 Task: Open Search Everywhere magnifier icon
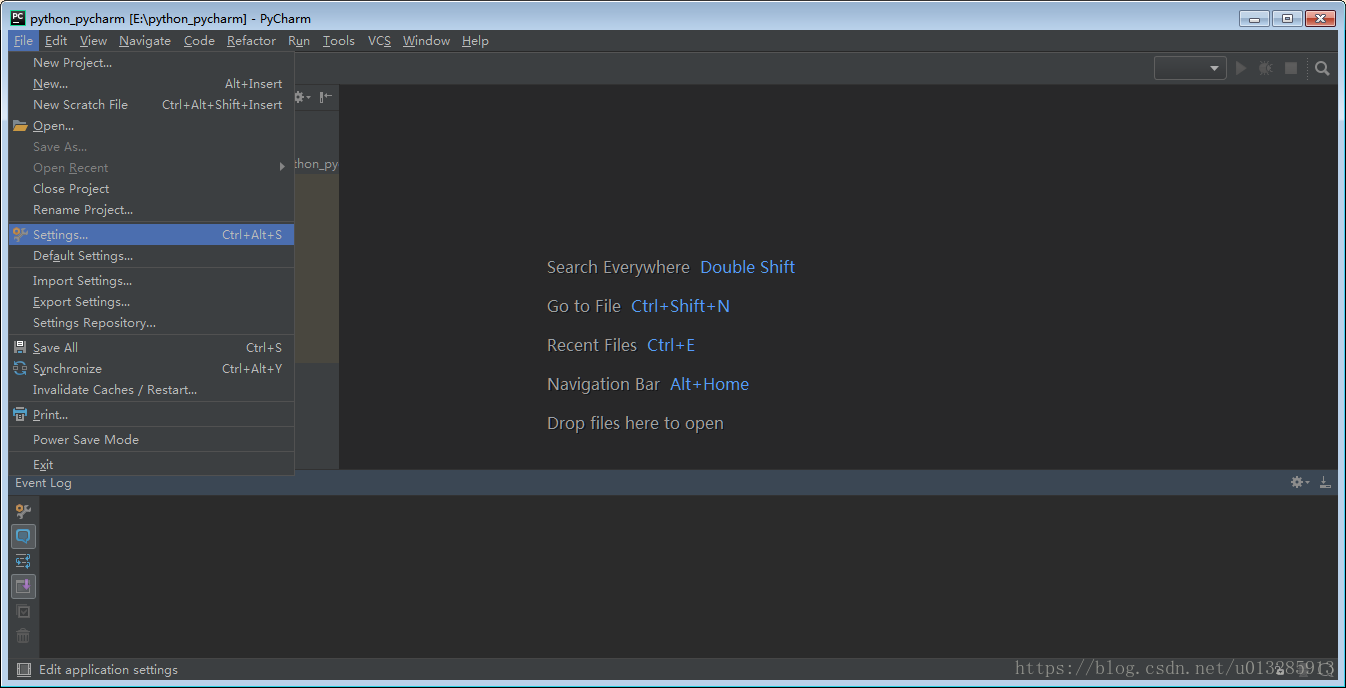1322,68
